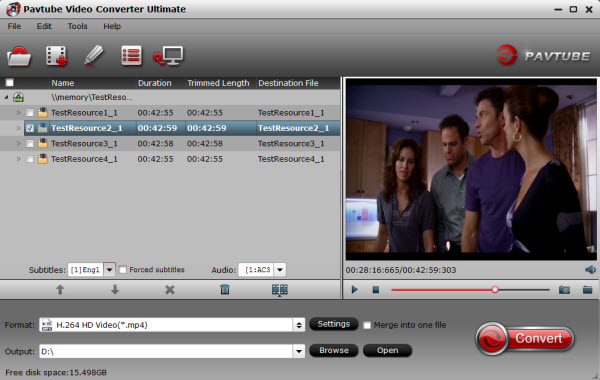This screenshot has height=380, width=600.
Task: Click the split video icon below list
Action: pos(280,290)
